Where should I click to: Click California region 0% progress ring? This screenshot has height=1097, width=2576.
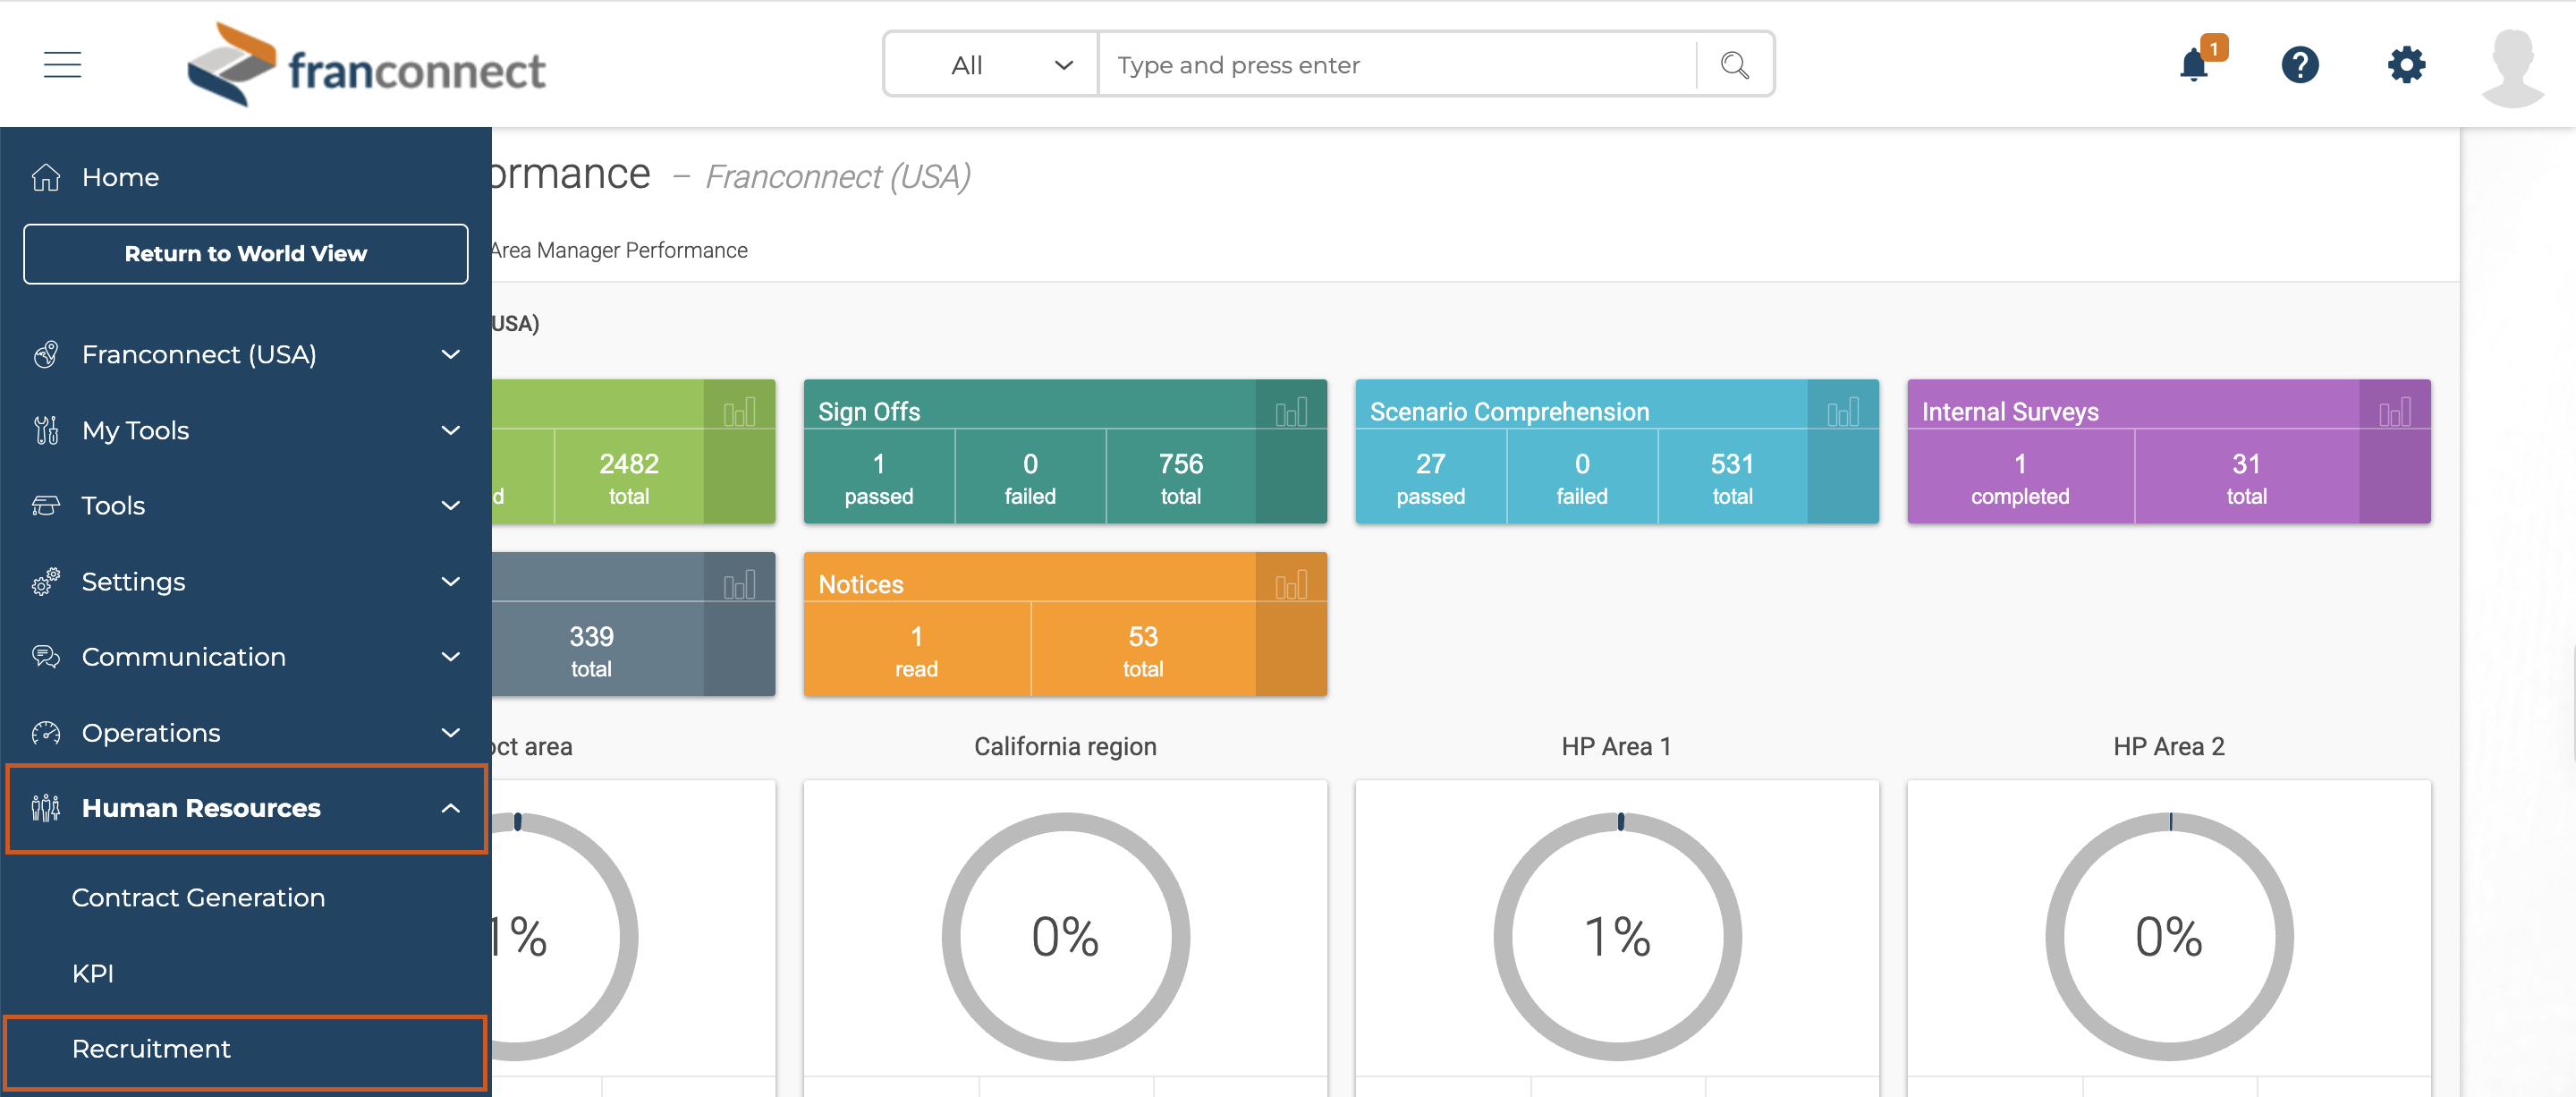click(1066, 937)
